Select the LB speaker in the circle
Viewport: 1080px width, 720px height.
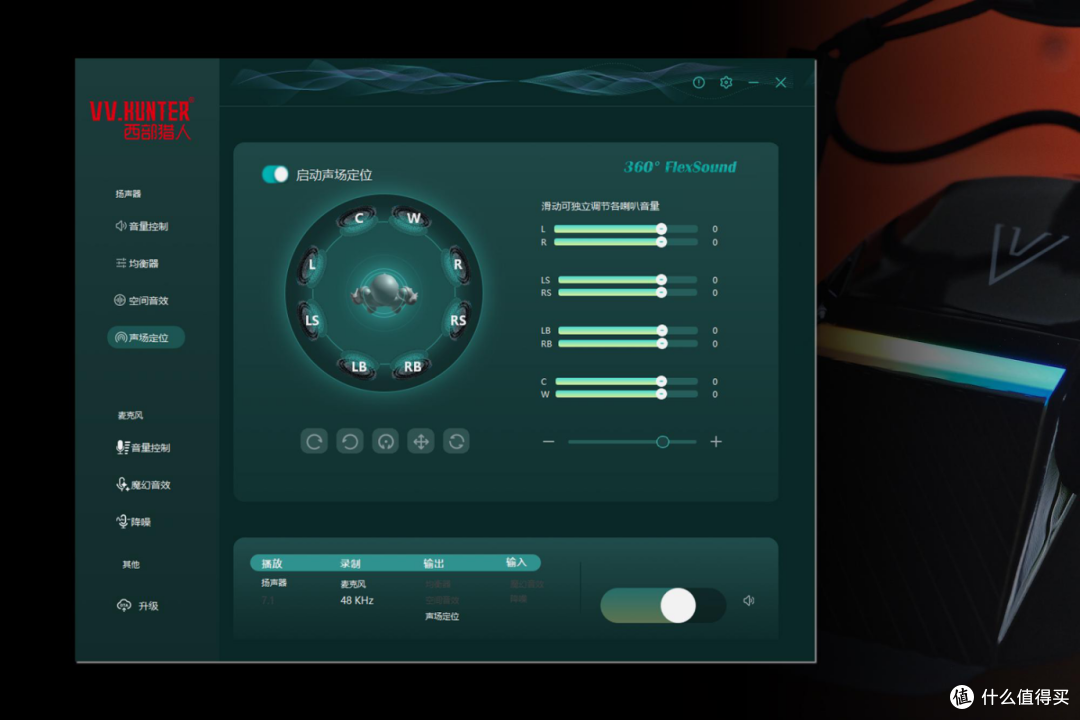358,367
